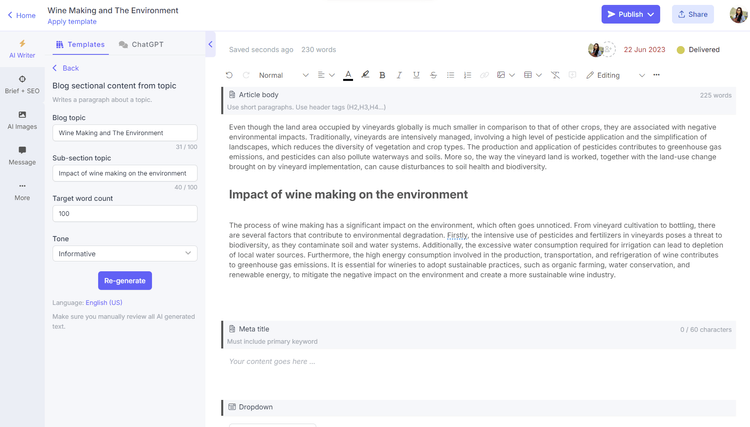This screenshot has height=427, width=750.
Task: Collapse the left templates panel
Action: [210, 44]
